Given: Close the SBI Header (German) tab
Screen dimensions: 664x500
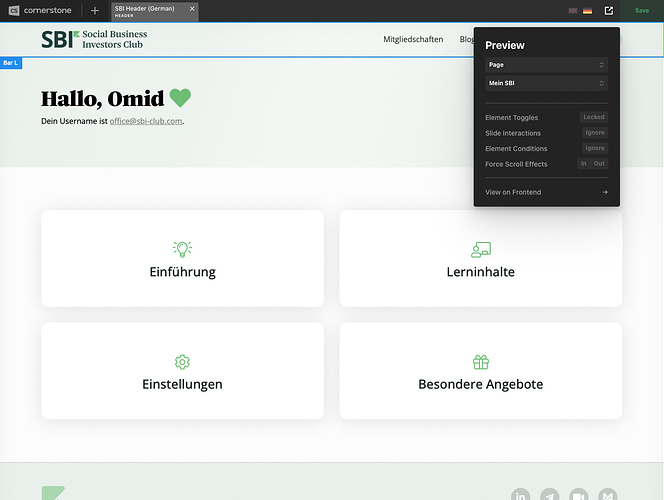Looking at the screenshot, I should 192,9.
